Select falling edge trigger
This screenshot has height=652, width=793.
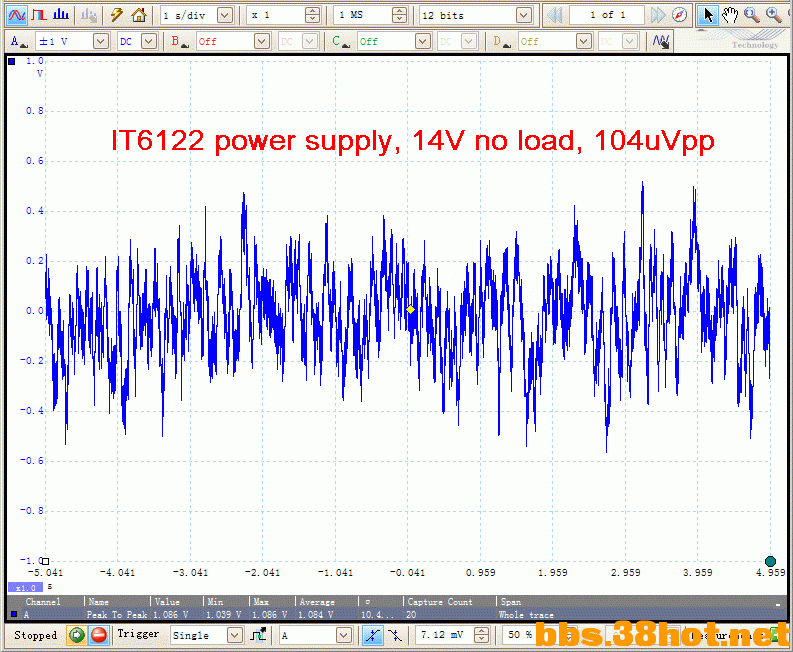[x=395, y=635]
